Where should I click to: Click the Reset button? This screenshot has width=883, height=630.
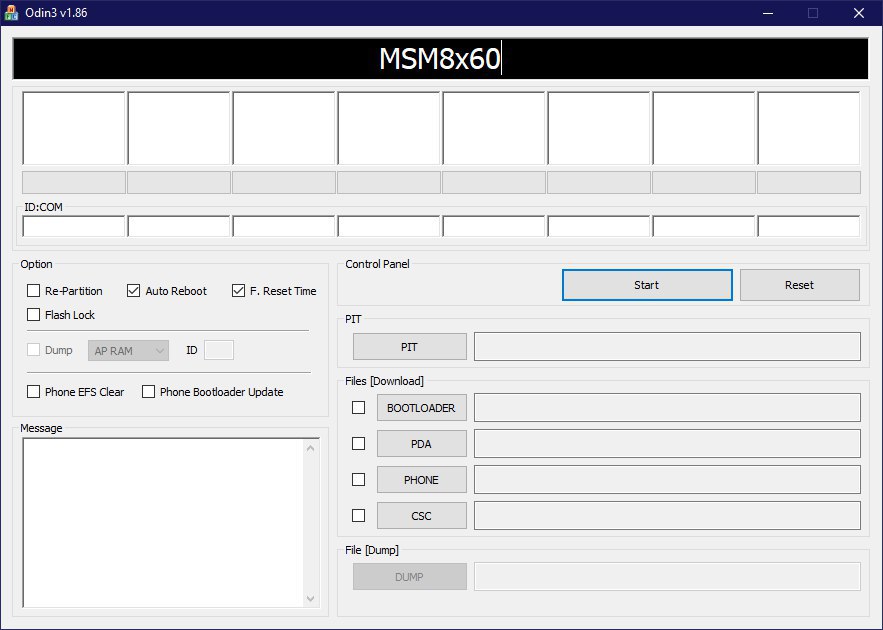800,285
